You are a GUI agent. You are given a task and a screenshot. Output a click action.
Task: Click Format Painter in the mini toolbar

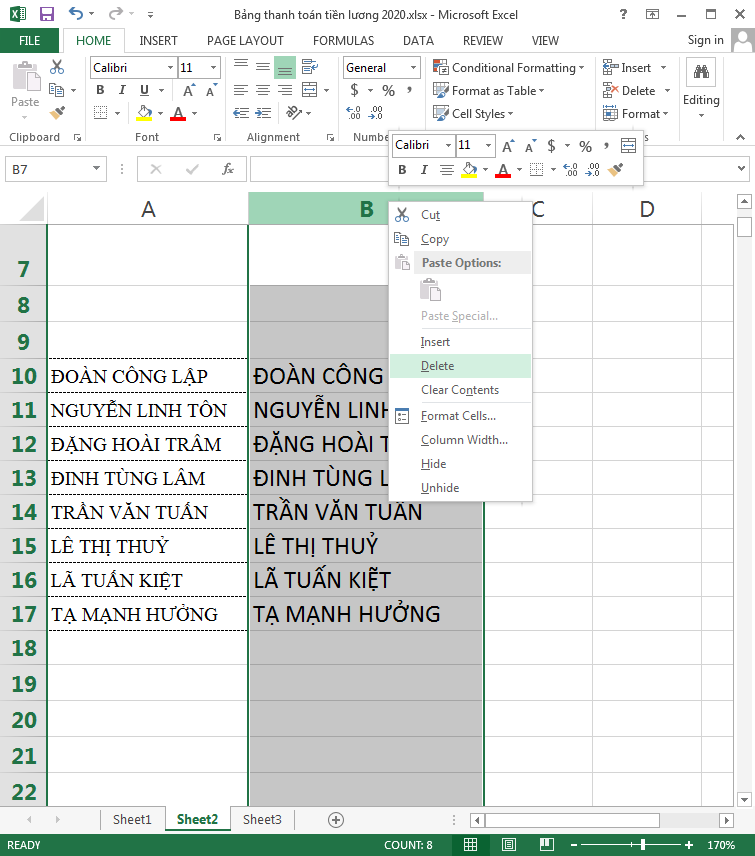616,170
